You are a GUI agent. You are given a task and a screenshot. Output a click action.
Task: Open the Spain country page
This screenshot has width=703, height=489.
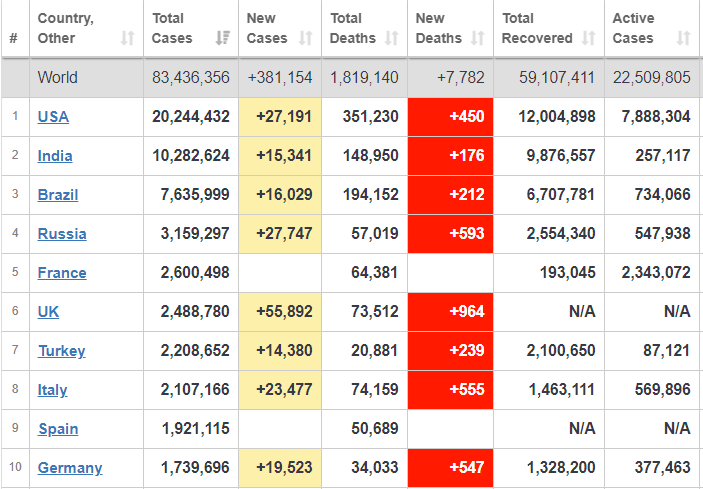(58, 429)
